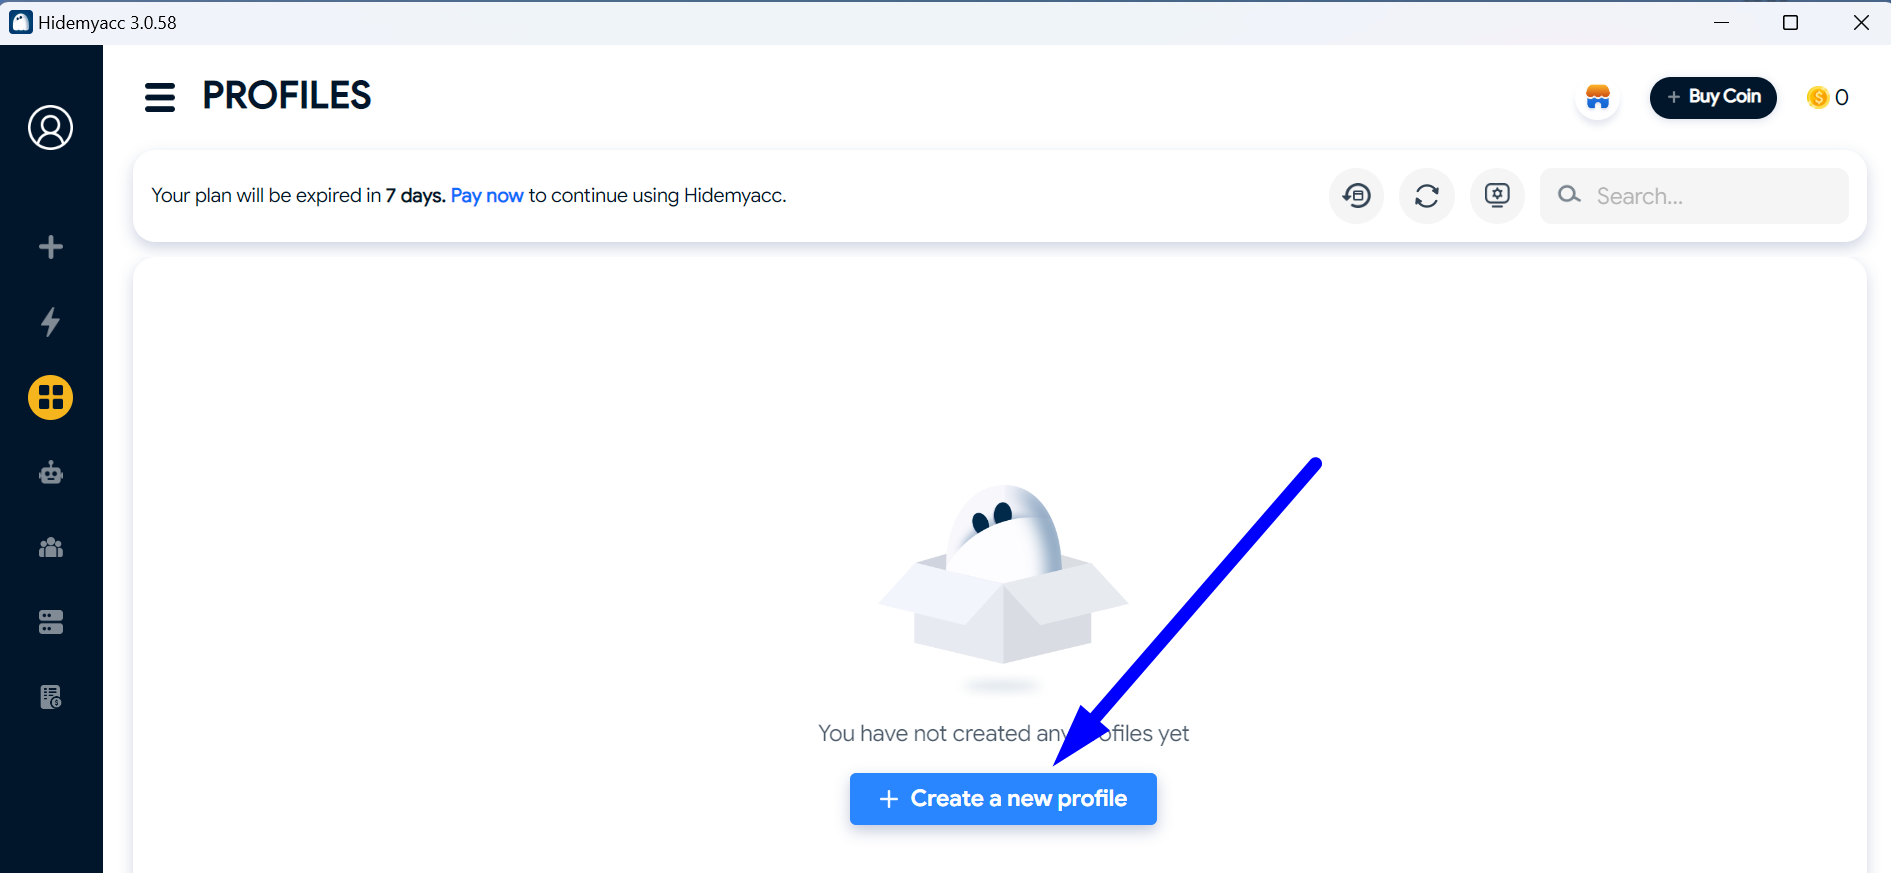Toggle the hamburger menu beside PROFILES
The width and height of the screenshot is (1891, 873).
pos(160,97)
